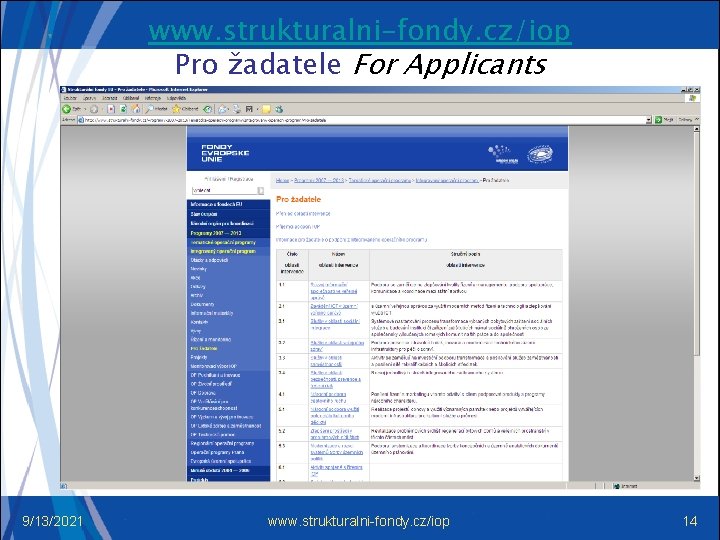Open the Úpravy menu
Viewport: 720px width, 540px height.
[89, 98]
